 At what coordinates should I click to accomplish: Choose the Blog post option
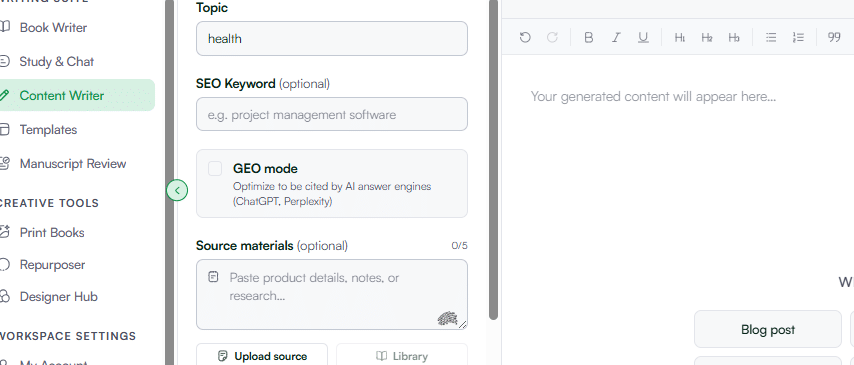[x=768, y=329]
